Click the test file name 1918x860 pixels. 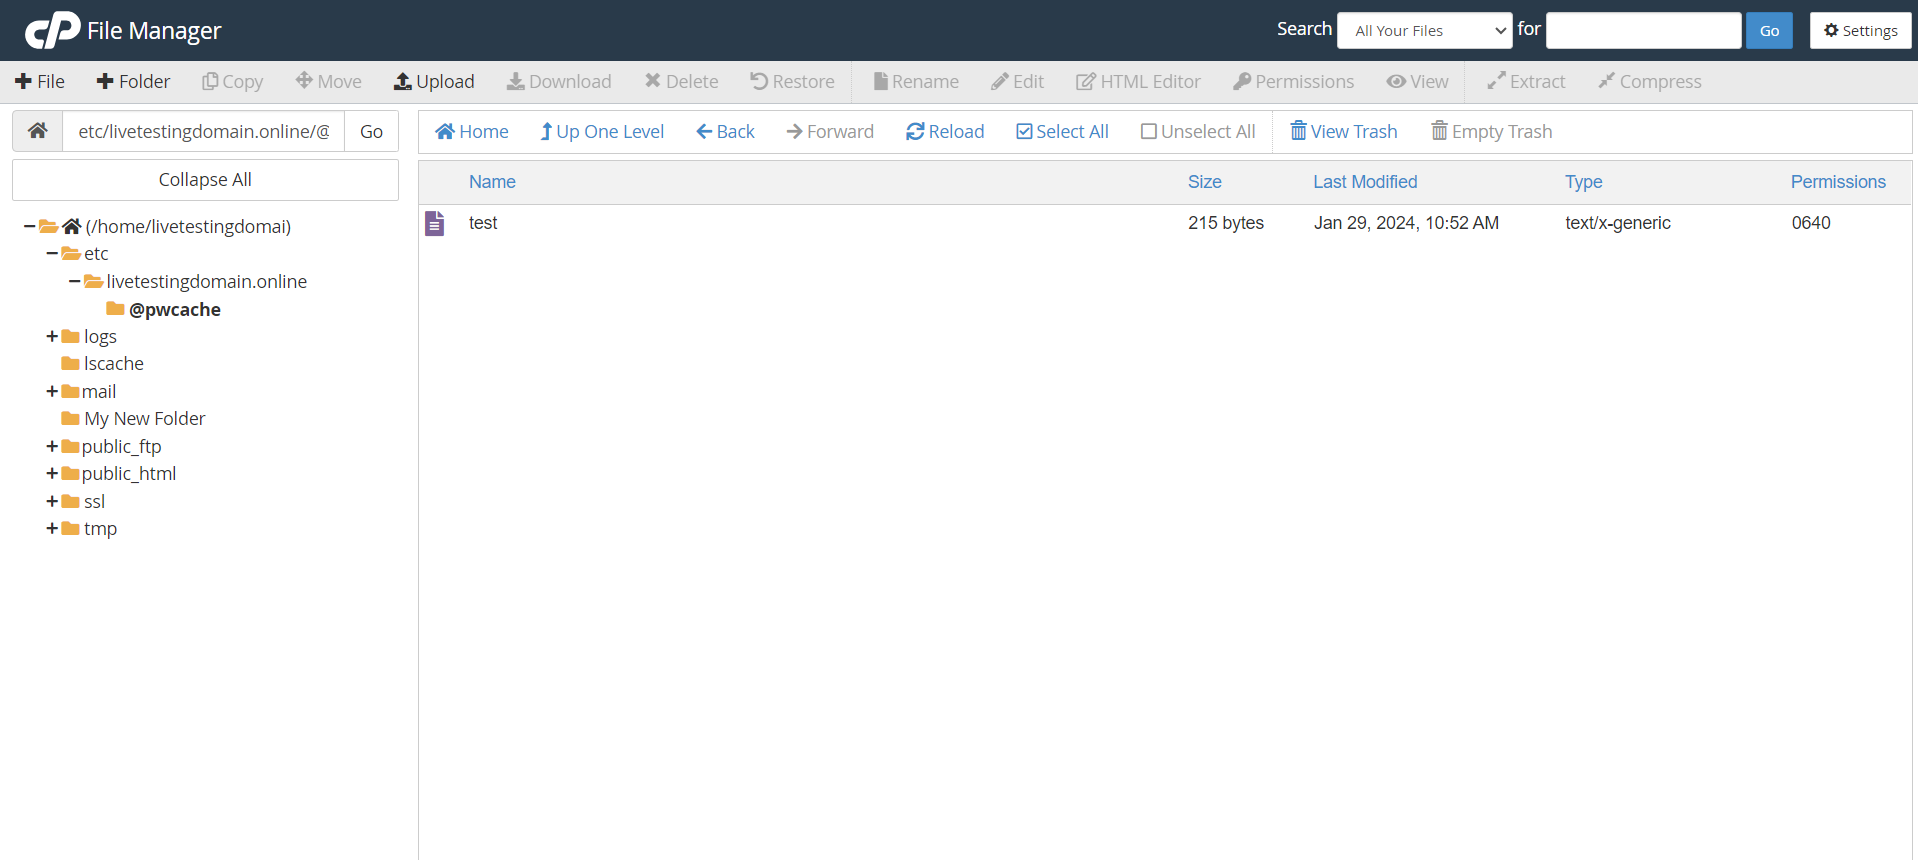click(483, 223)
